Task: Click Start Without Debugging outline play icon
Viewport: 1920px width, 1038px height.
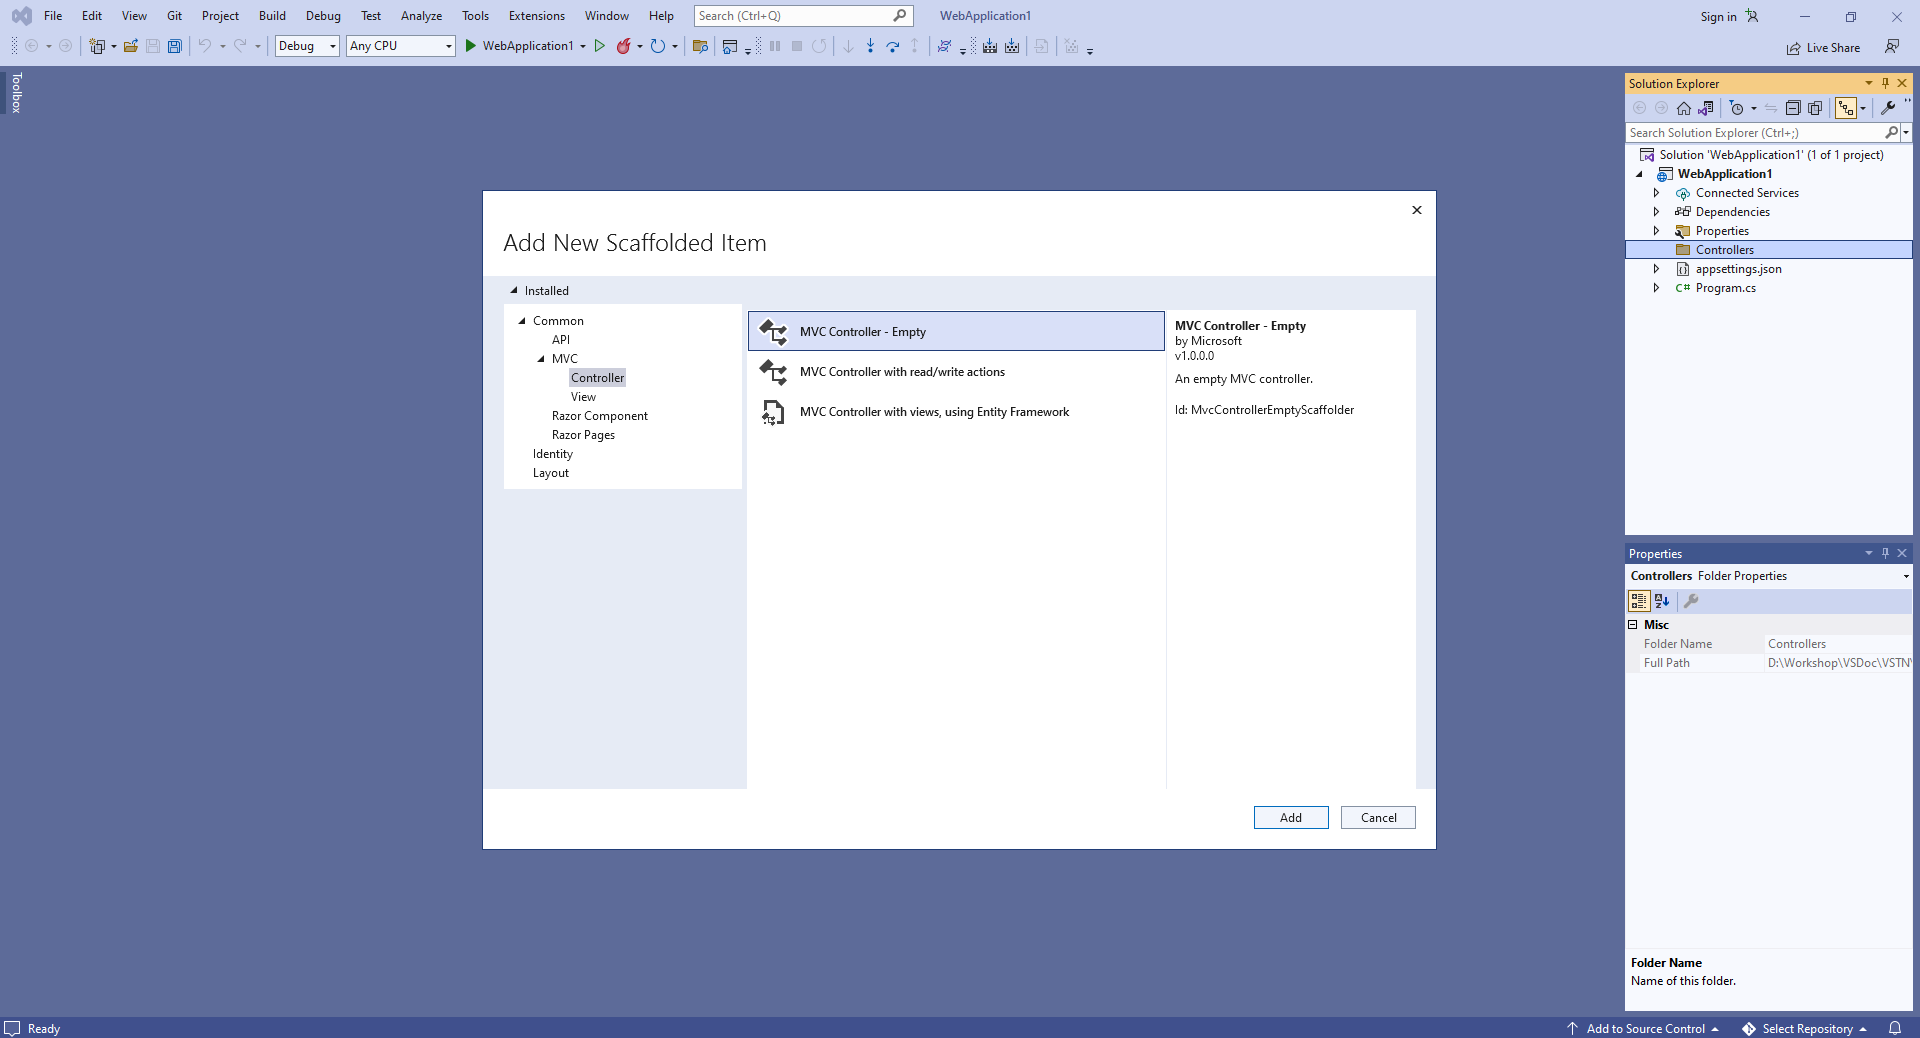Action: click(x=600, y=46)
